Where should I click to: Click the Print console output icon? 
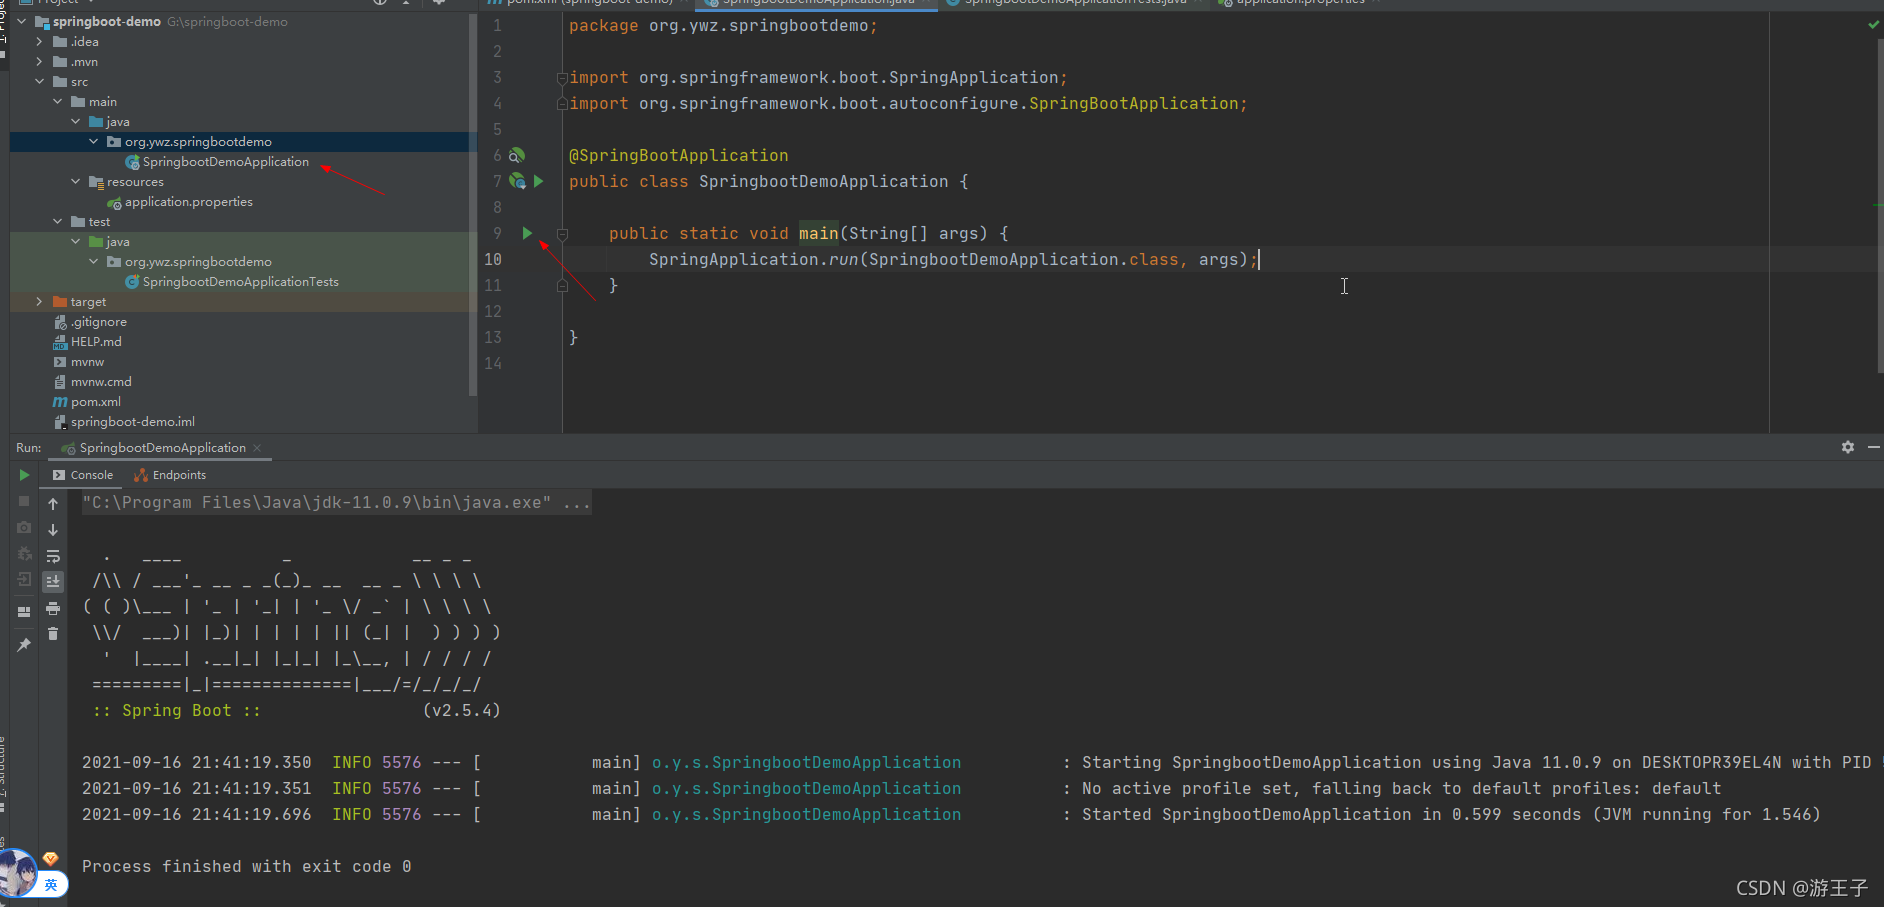pyautogui.click(x=53, y=608)
